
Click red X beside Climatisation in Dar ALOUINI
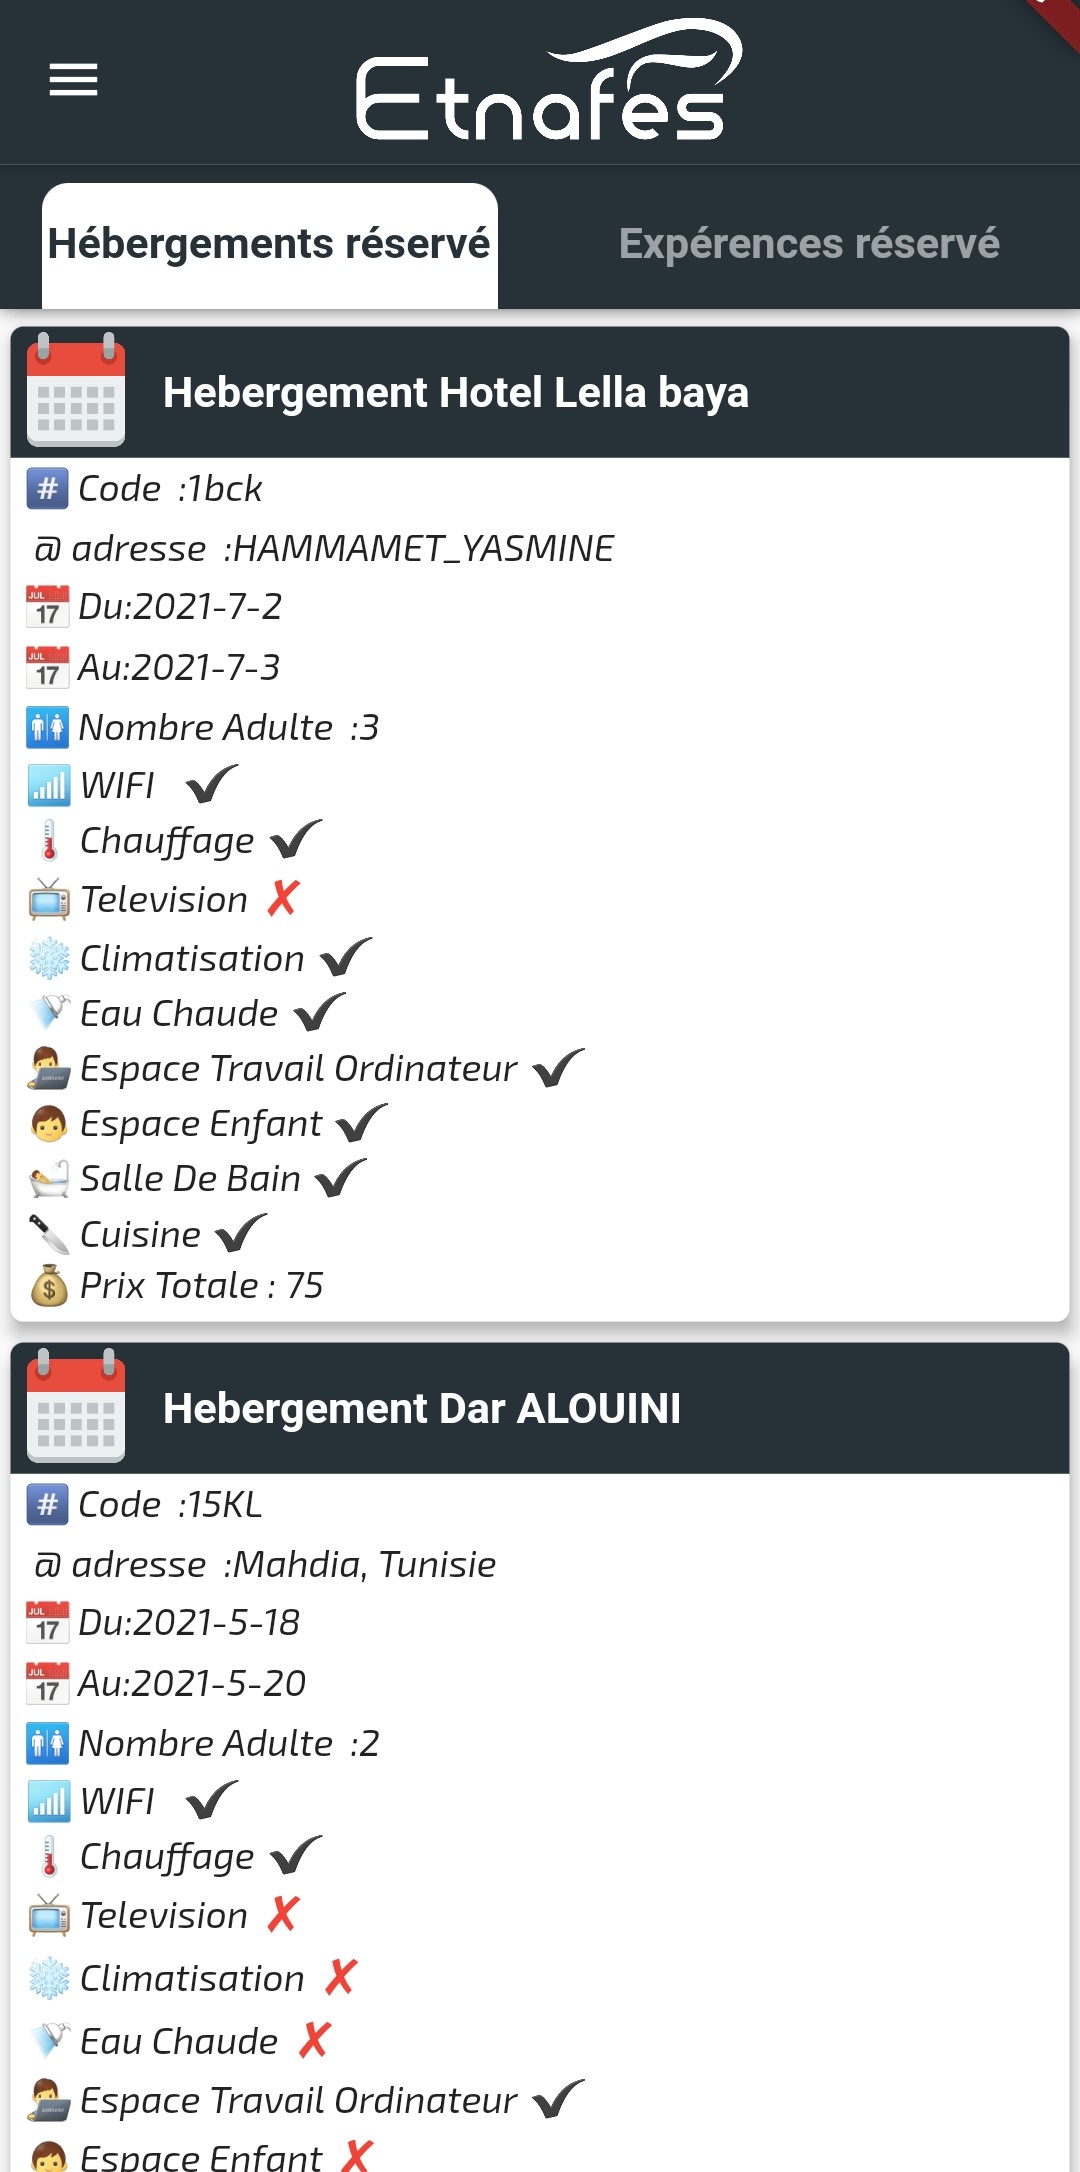(340, 1978)
